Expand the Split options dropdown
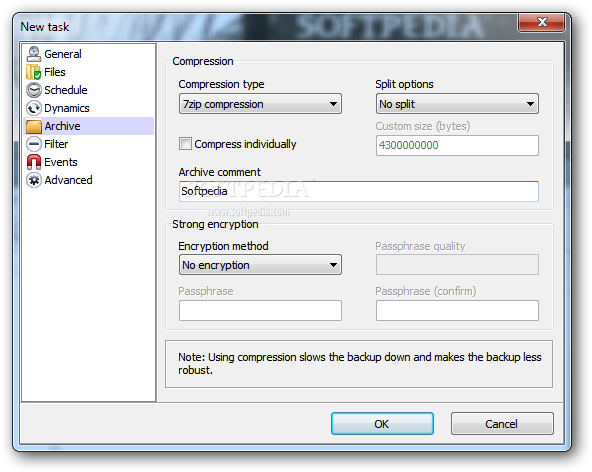 click(x=457, y=104)
